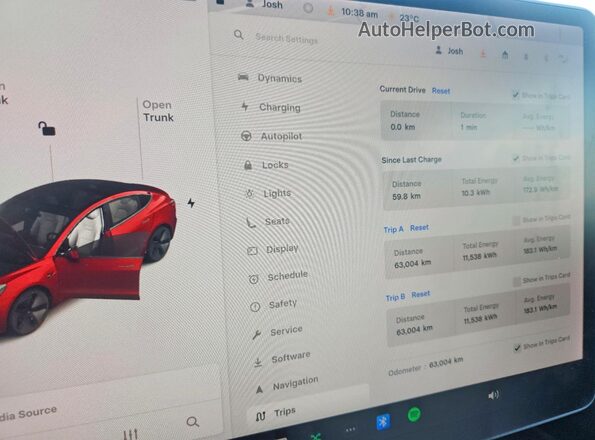Tap the Software download icon in sidebar

pyautogui.click(x=258, y=363)
